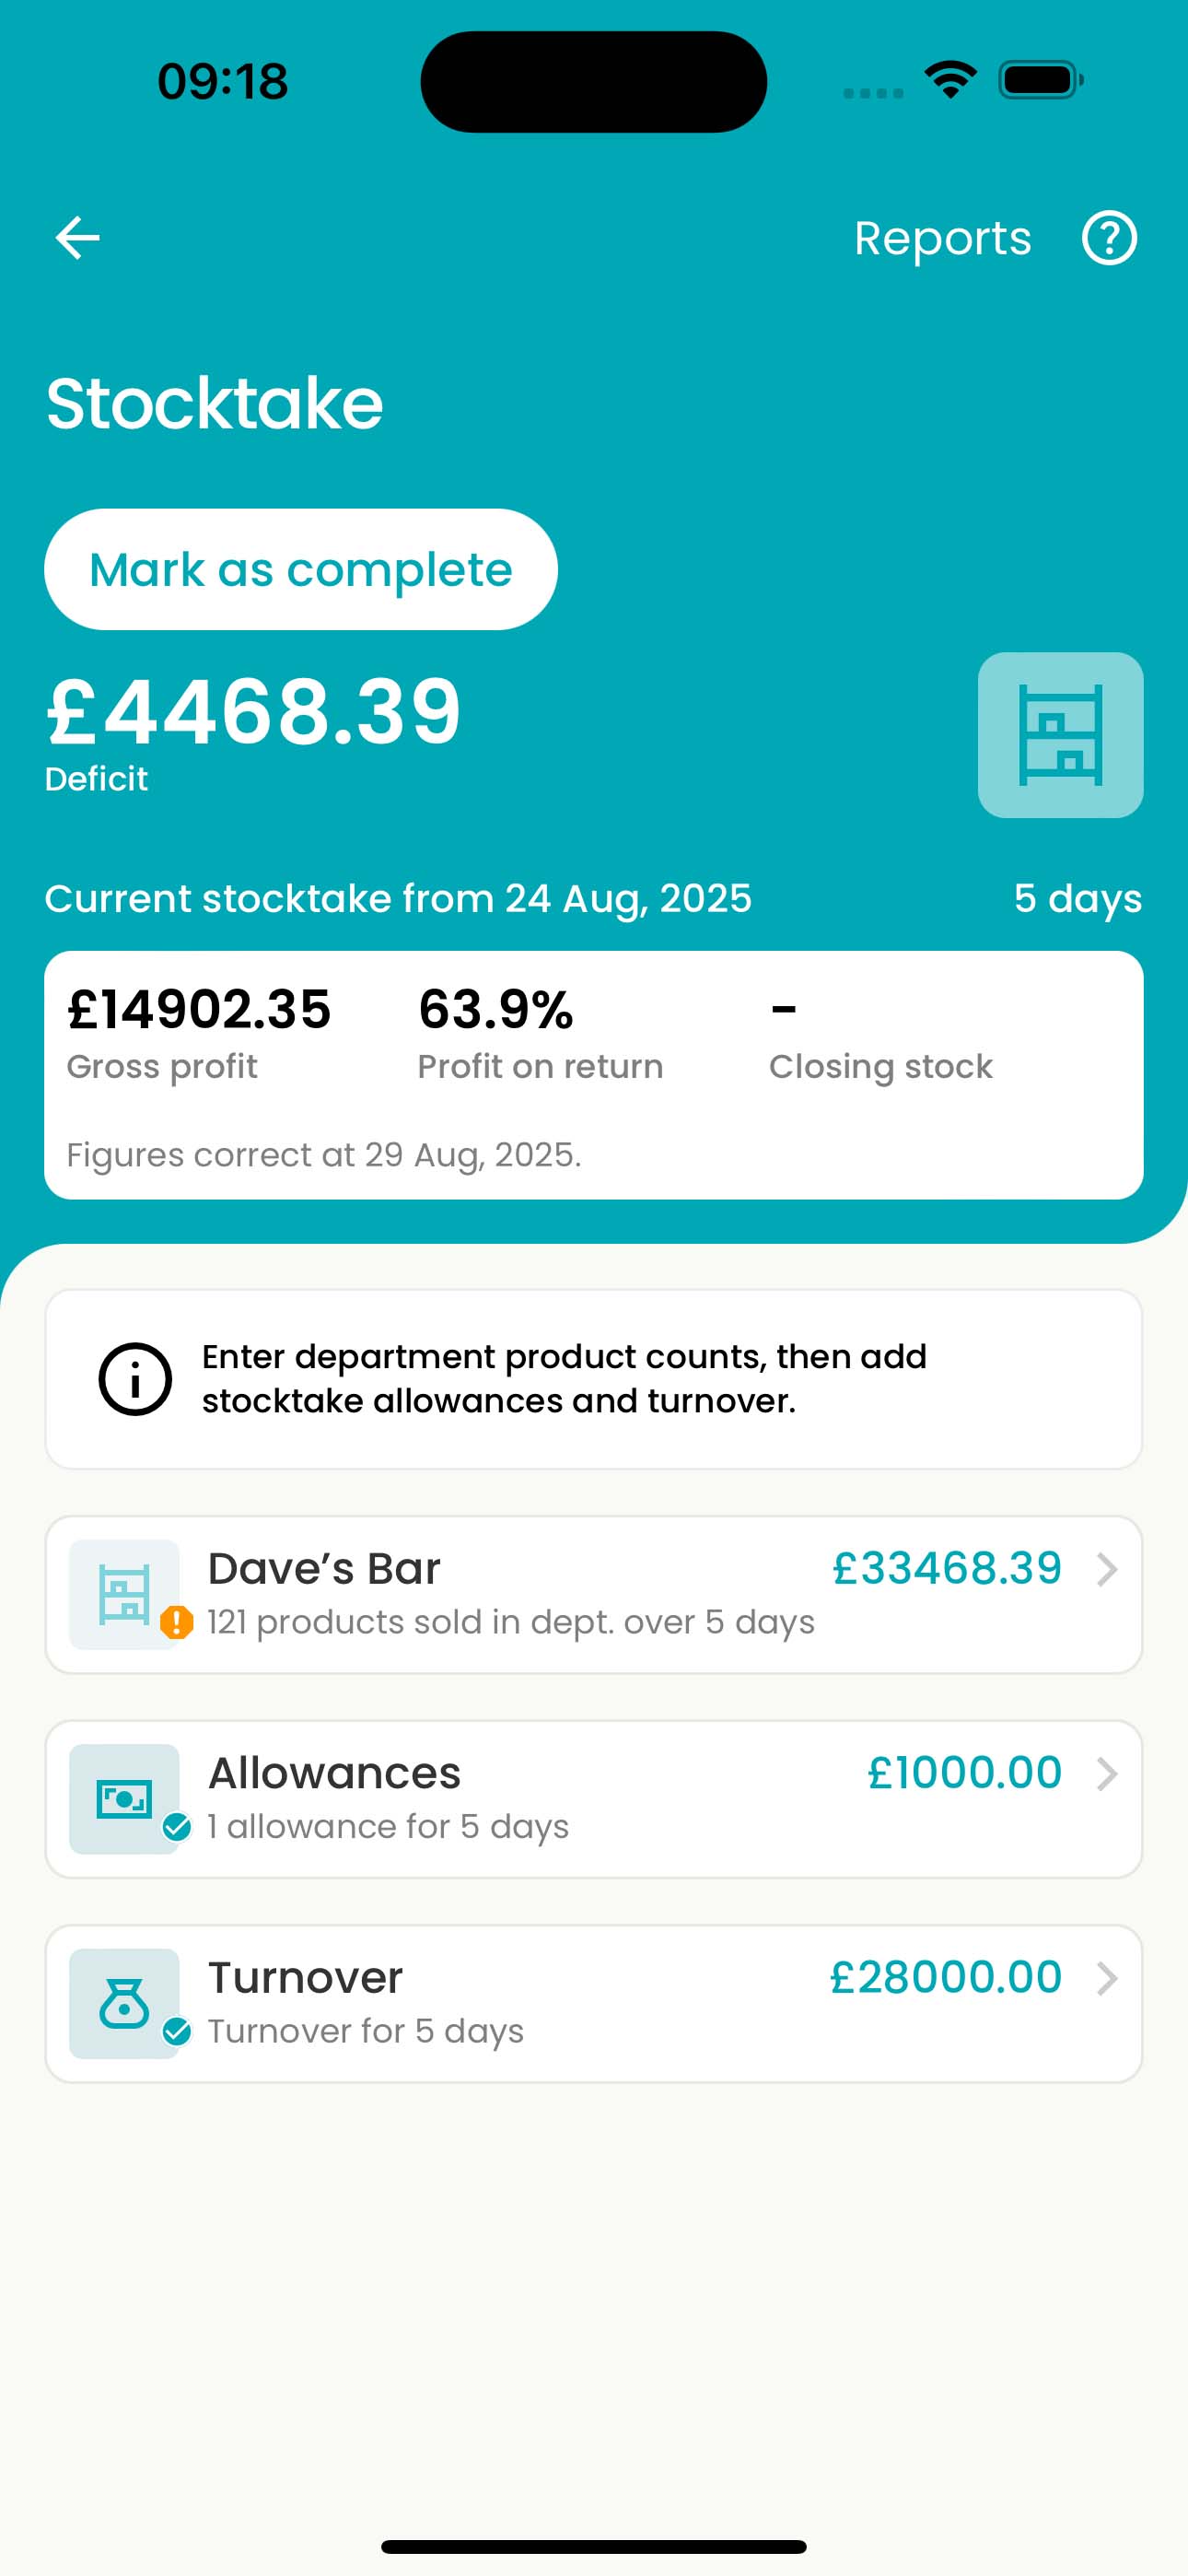The height and width of the screenshot is (2576, 1188).
Task: Tap the Dave's Bar shelf icon
Action: tap(124, 1593)
